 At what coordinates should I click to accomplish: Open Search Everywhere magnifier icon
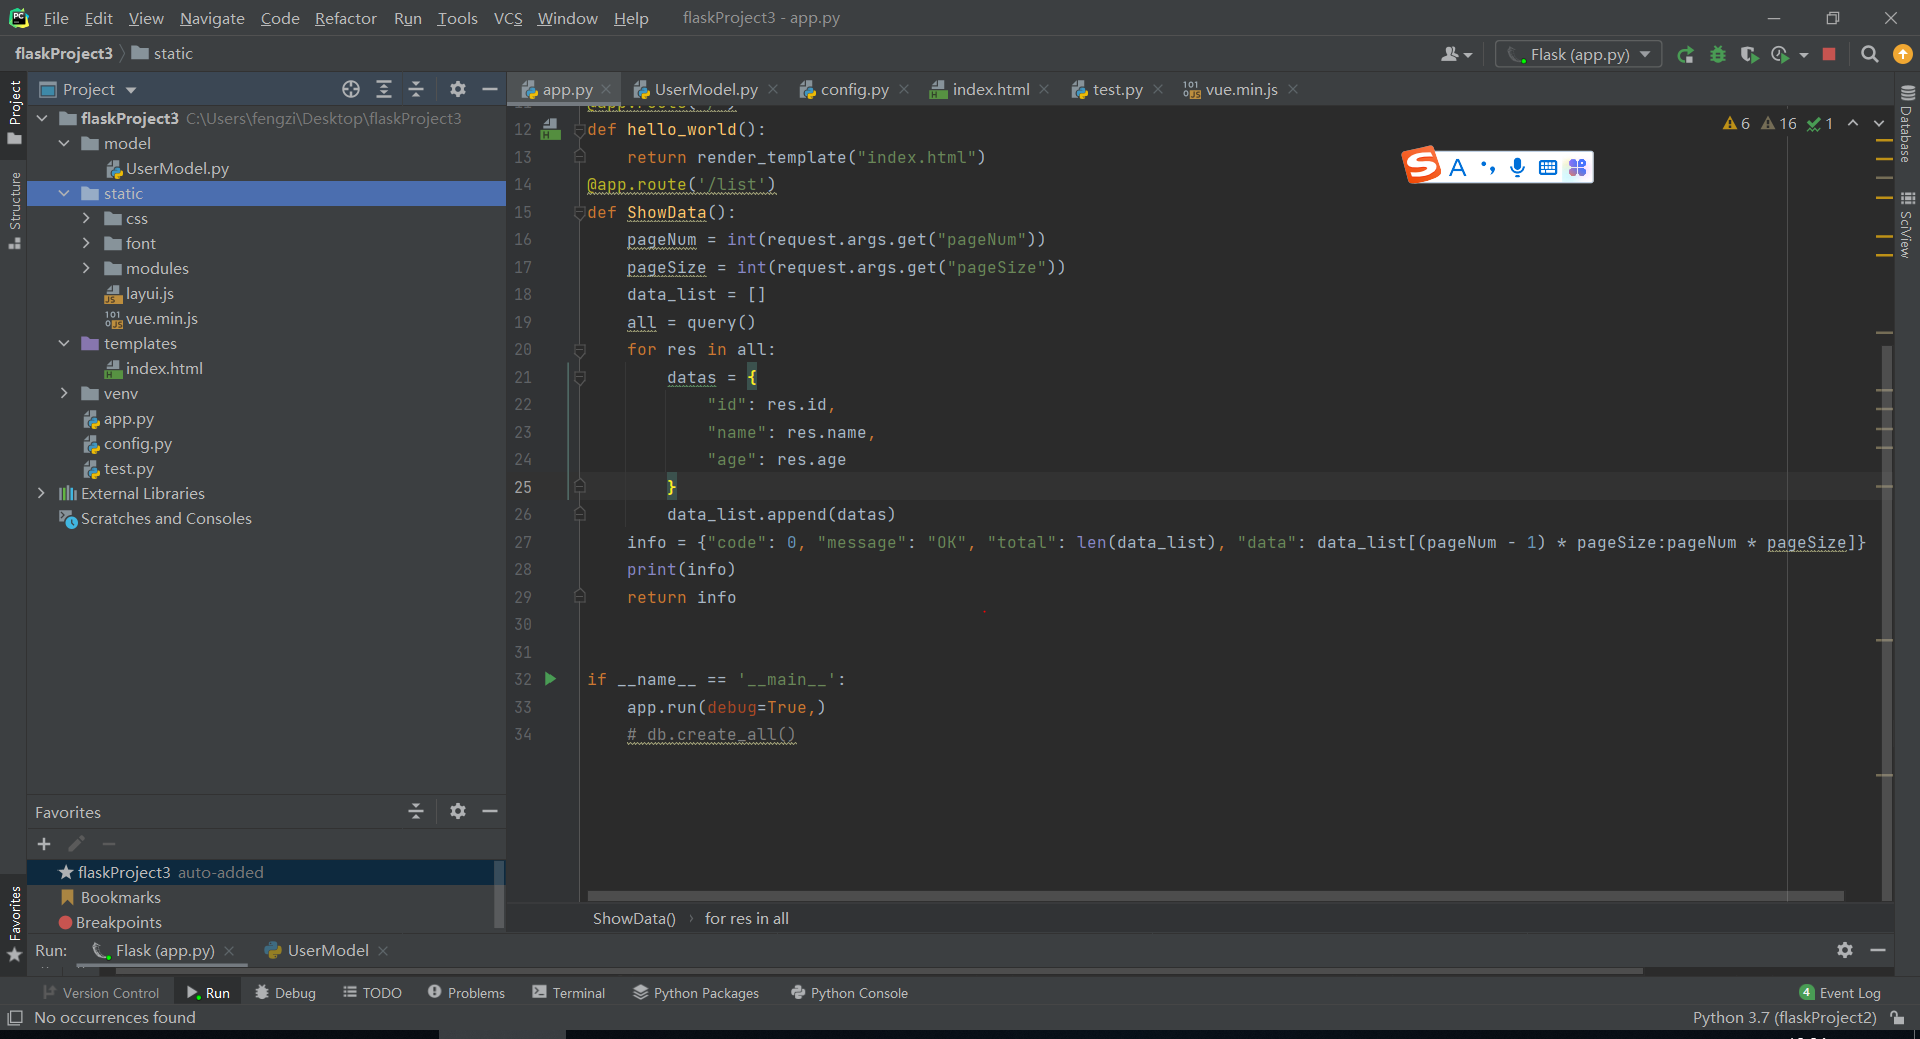pyautogui.click(x=1869, y=55)
